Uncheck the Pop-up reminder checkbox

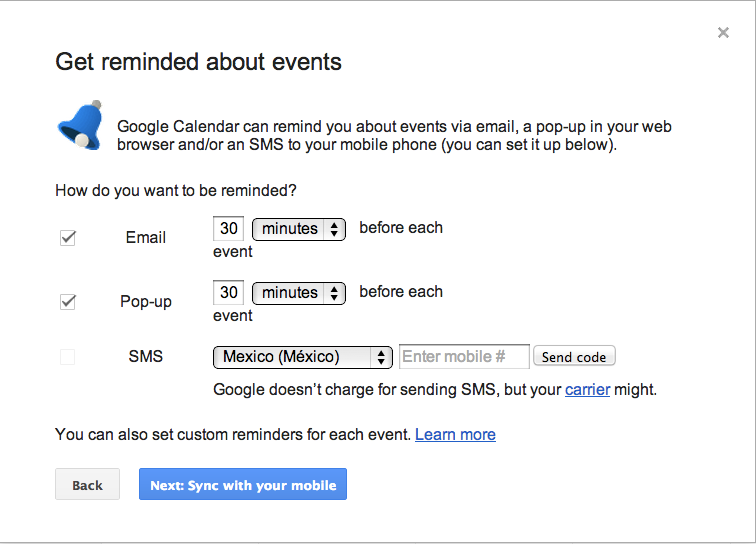68,301
